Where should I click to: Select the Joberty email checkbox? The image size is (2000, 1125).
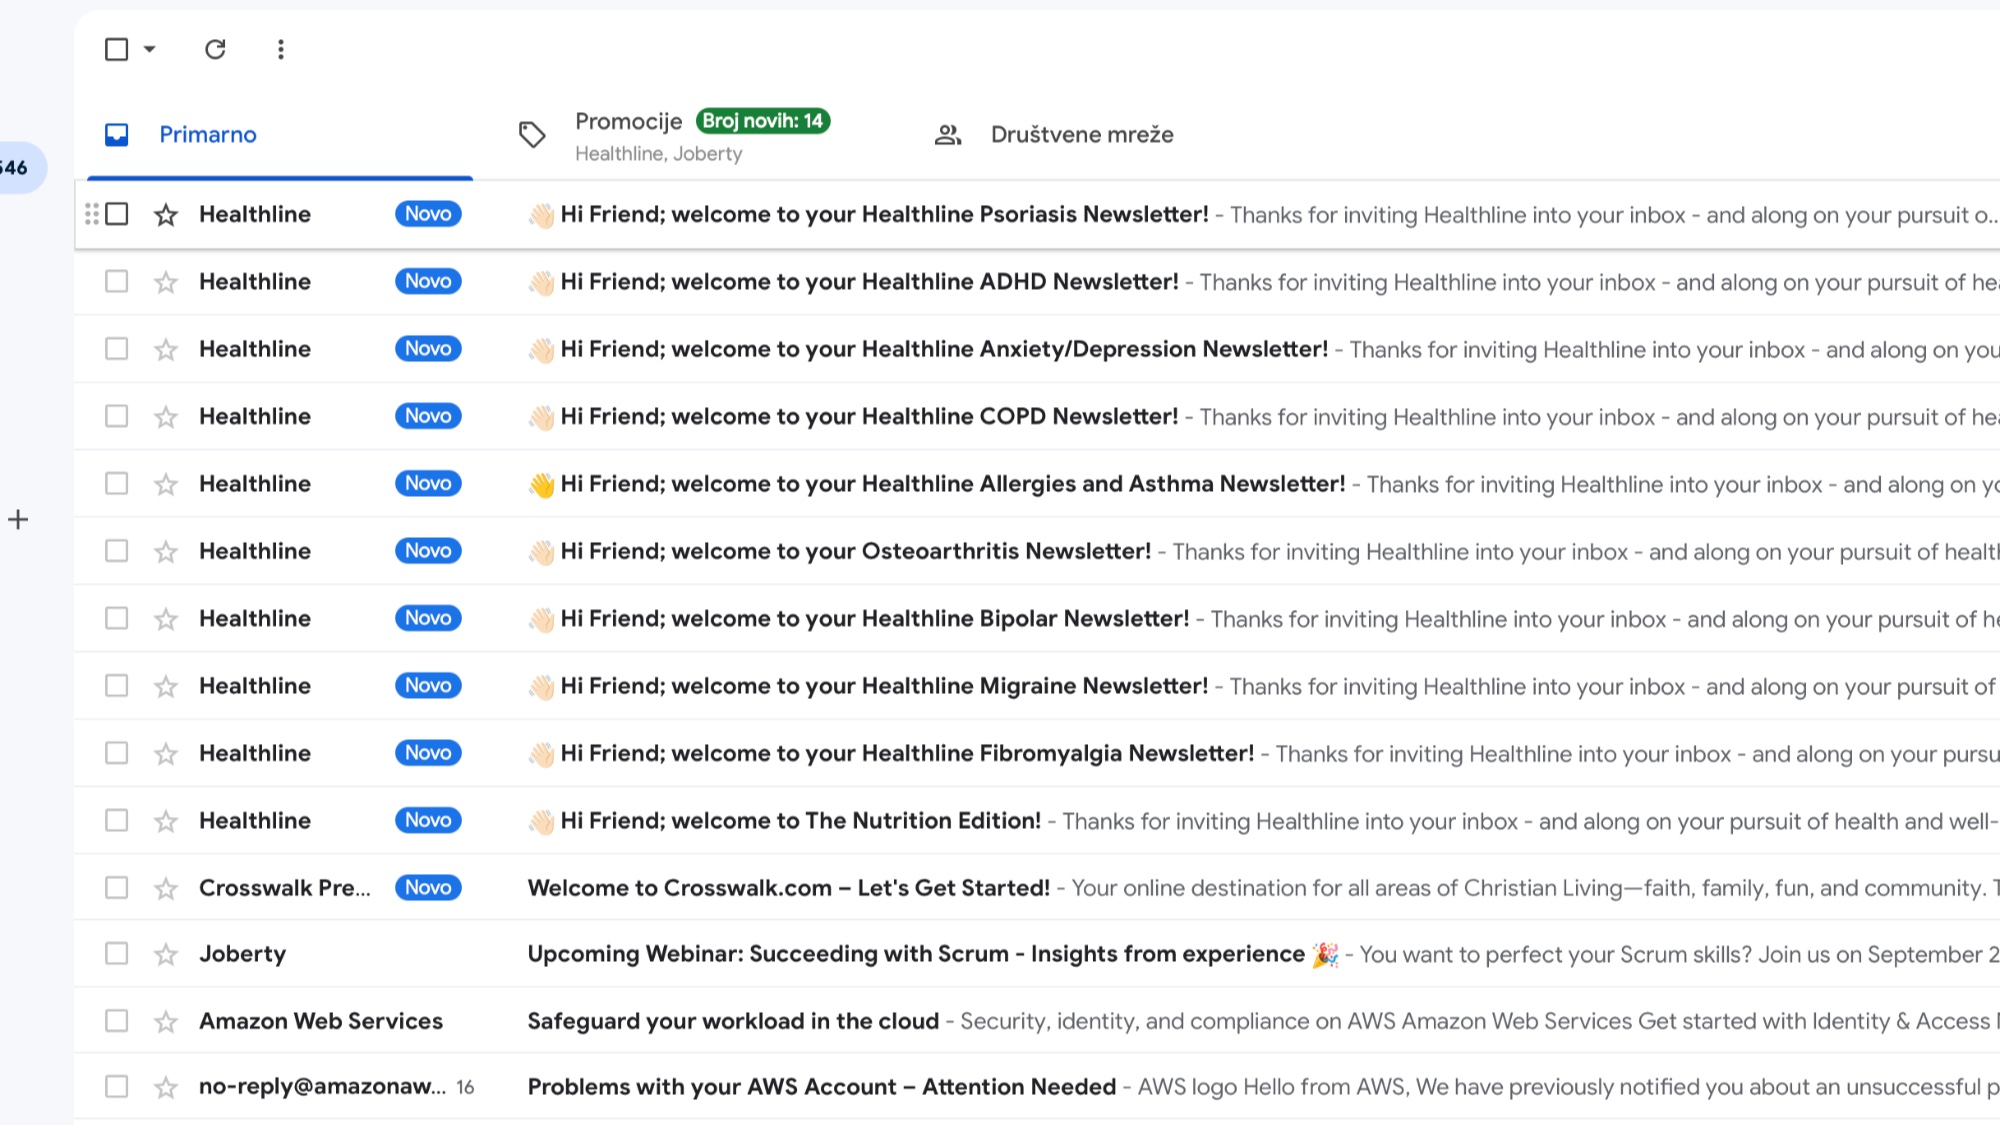tap(117, 953)
